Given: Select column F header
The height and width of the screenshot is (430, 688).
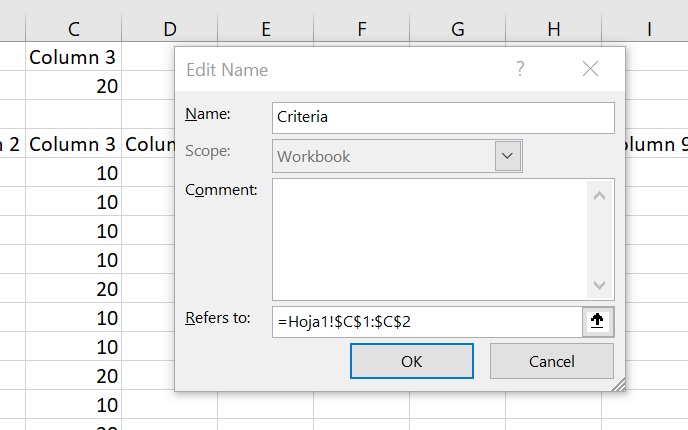Looking at the screenshot, I should pos(361,30).
